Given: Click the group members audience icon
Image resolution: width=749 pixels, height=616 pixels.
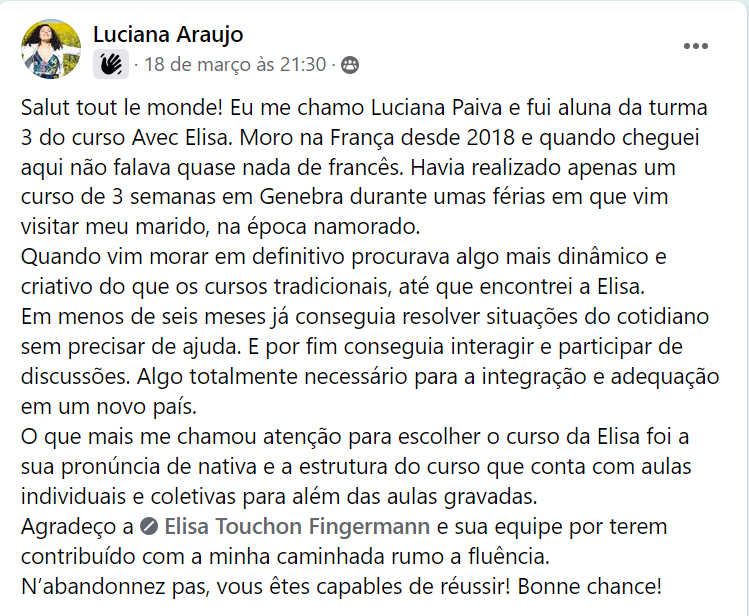Looking at the screenshot, I should [x=350, y=65].
